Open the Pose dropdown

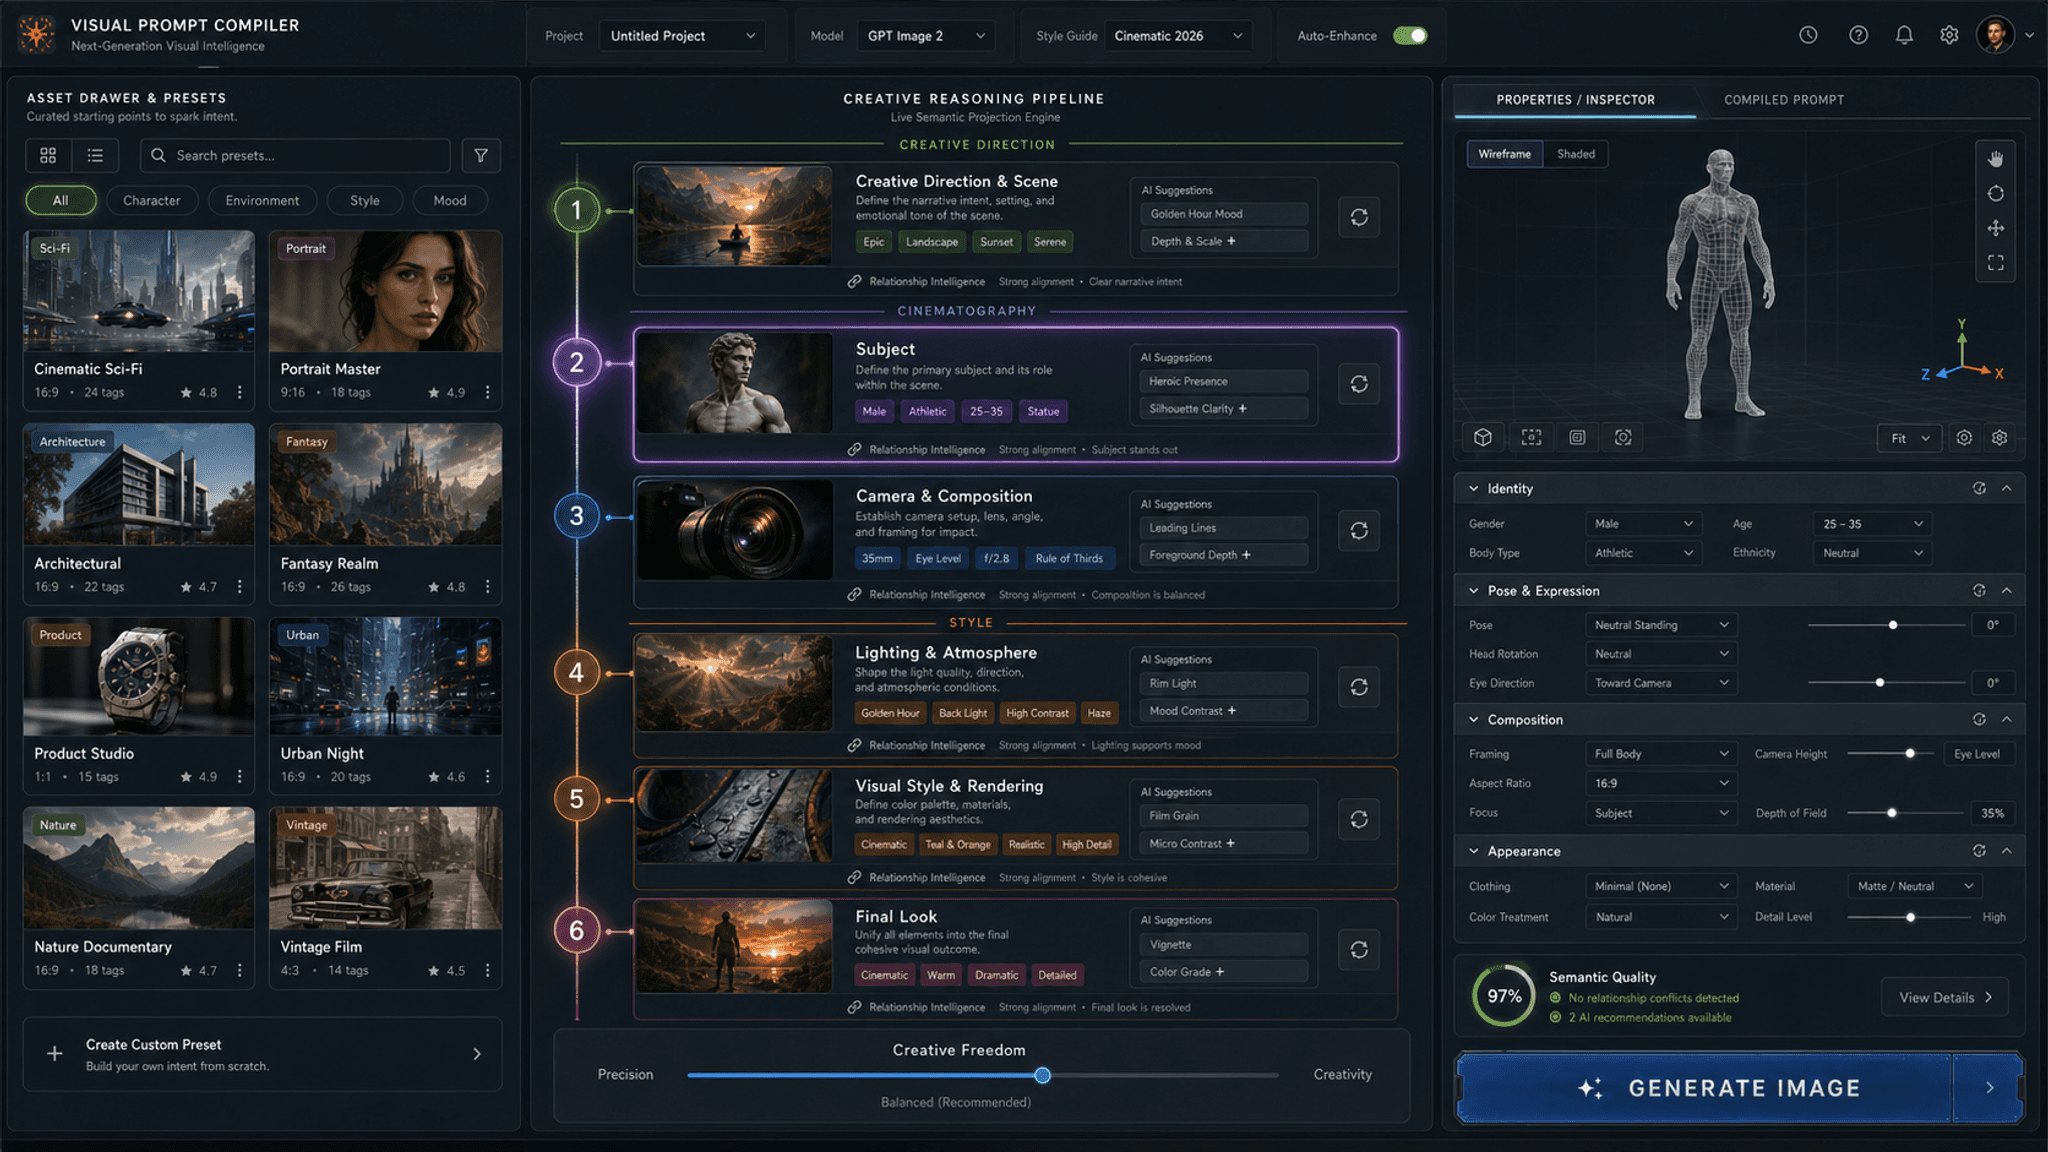[x=1661, y=625]
